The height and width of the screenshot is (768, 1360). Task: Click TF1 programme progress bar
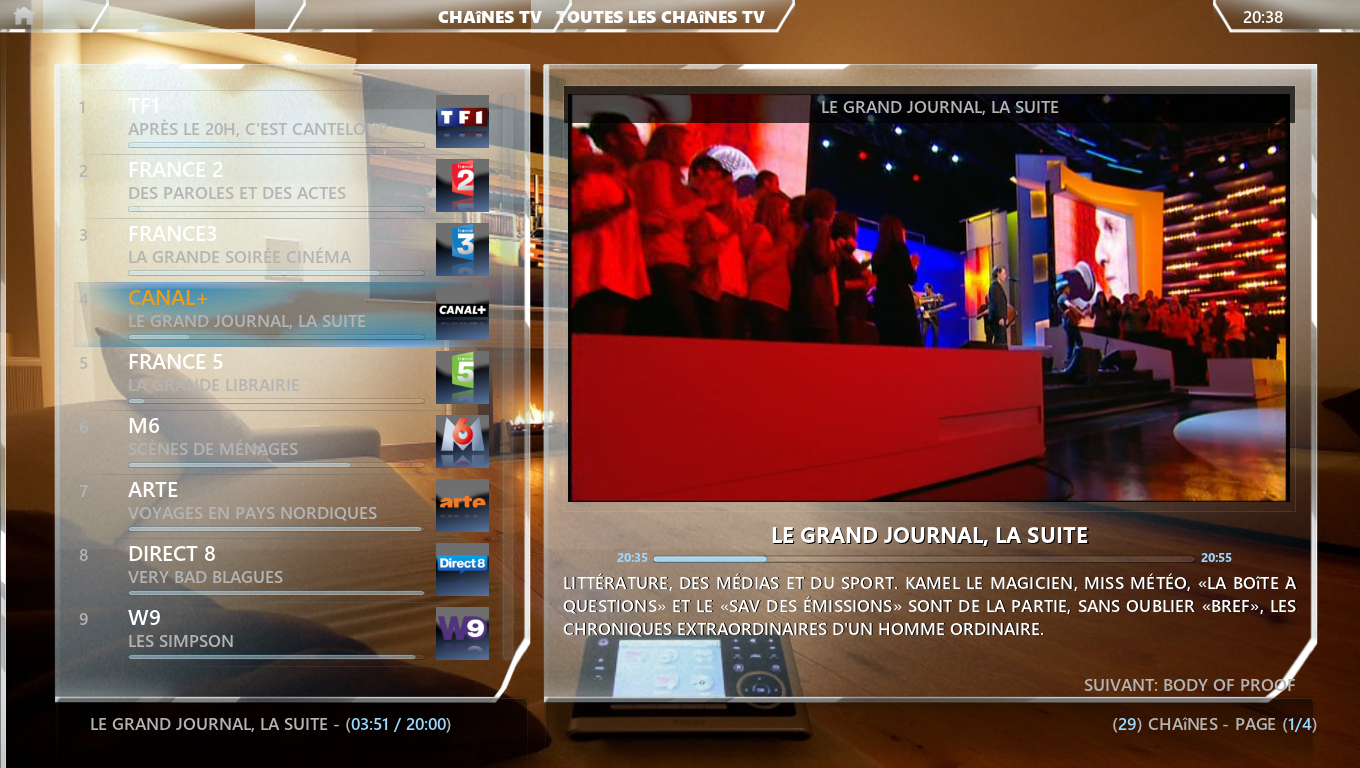276,145
